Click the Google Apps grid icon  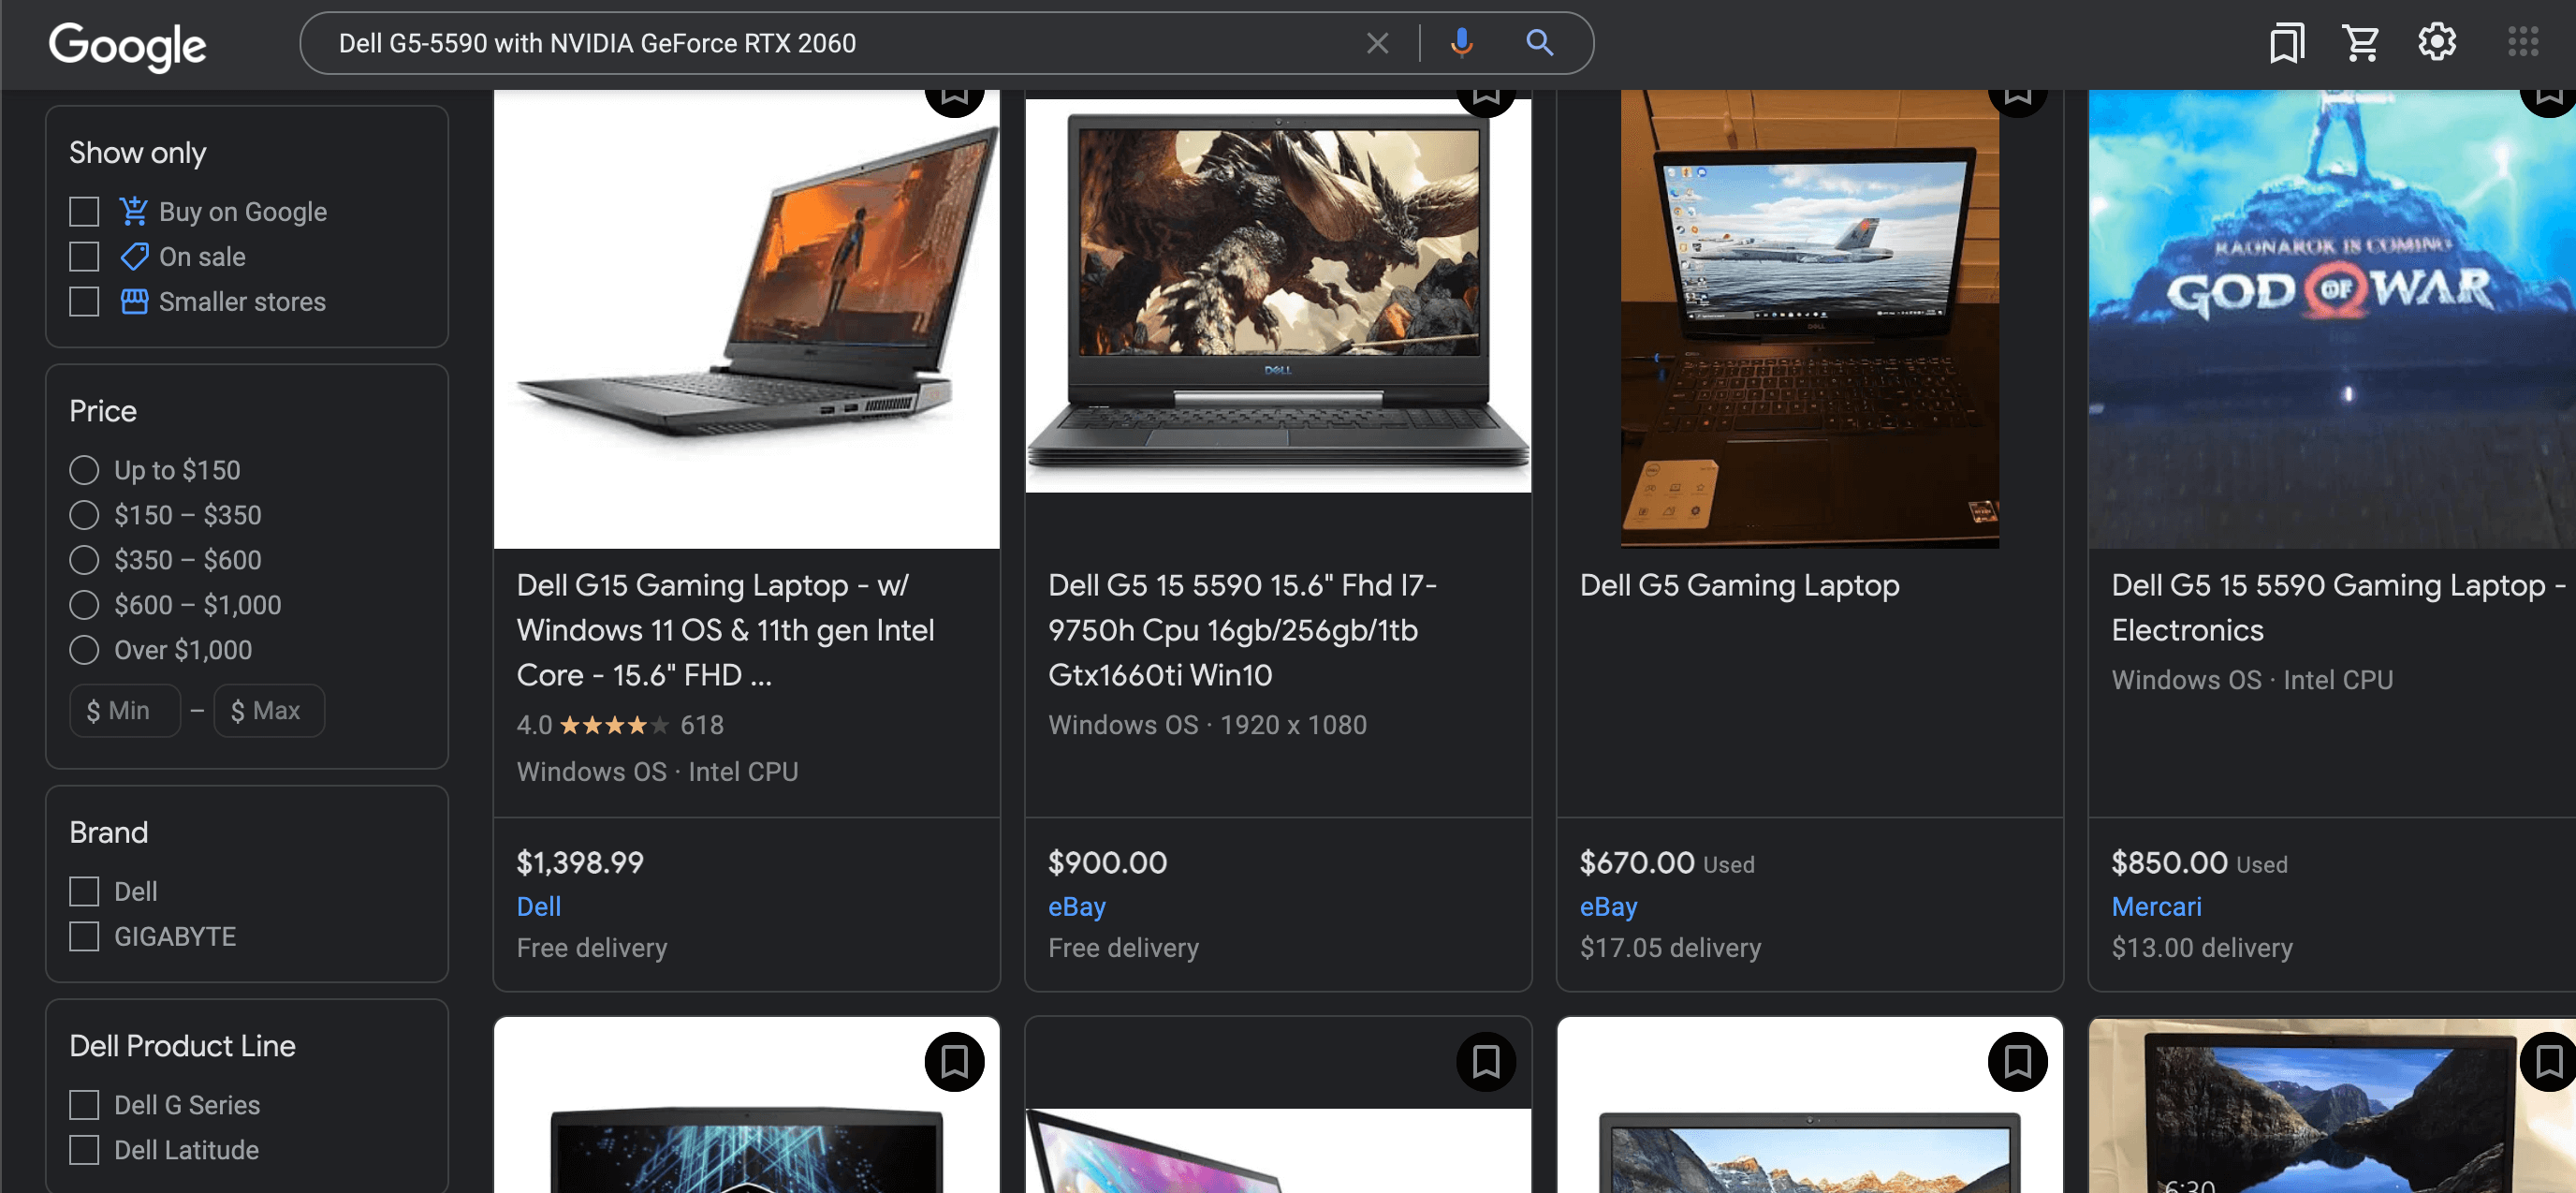[2522, 43]
